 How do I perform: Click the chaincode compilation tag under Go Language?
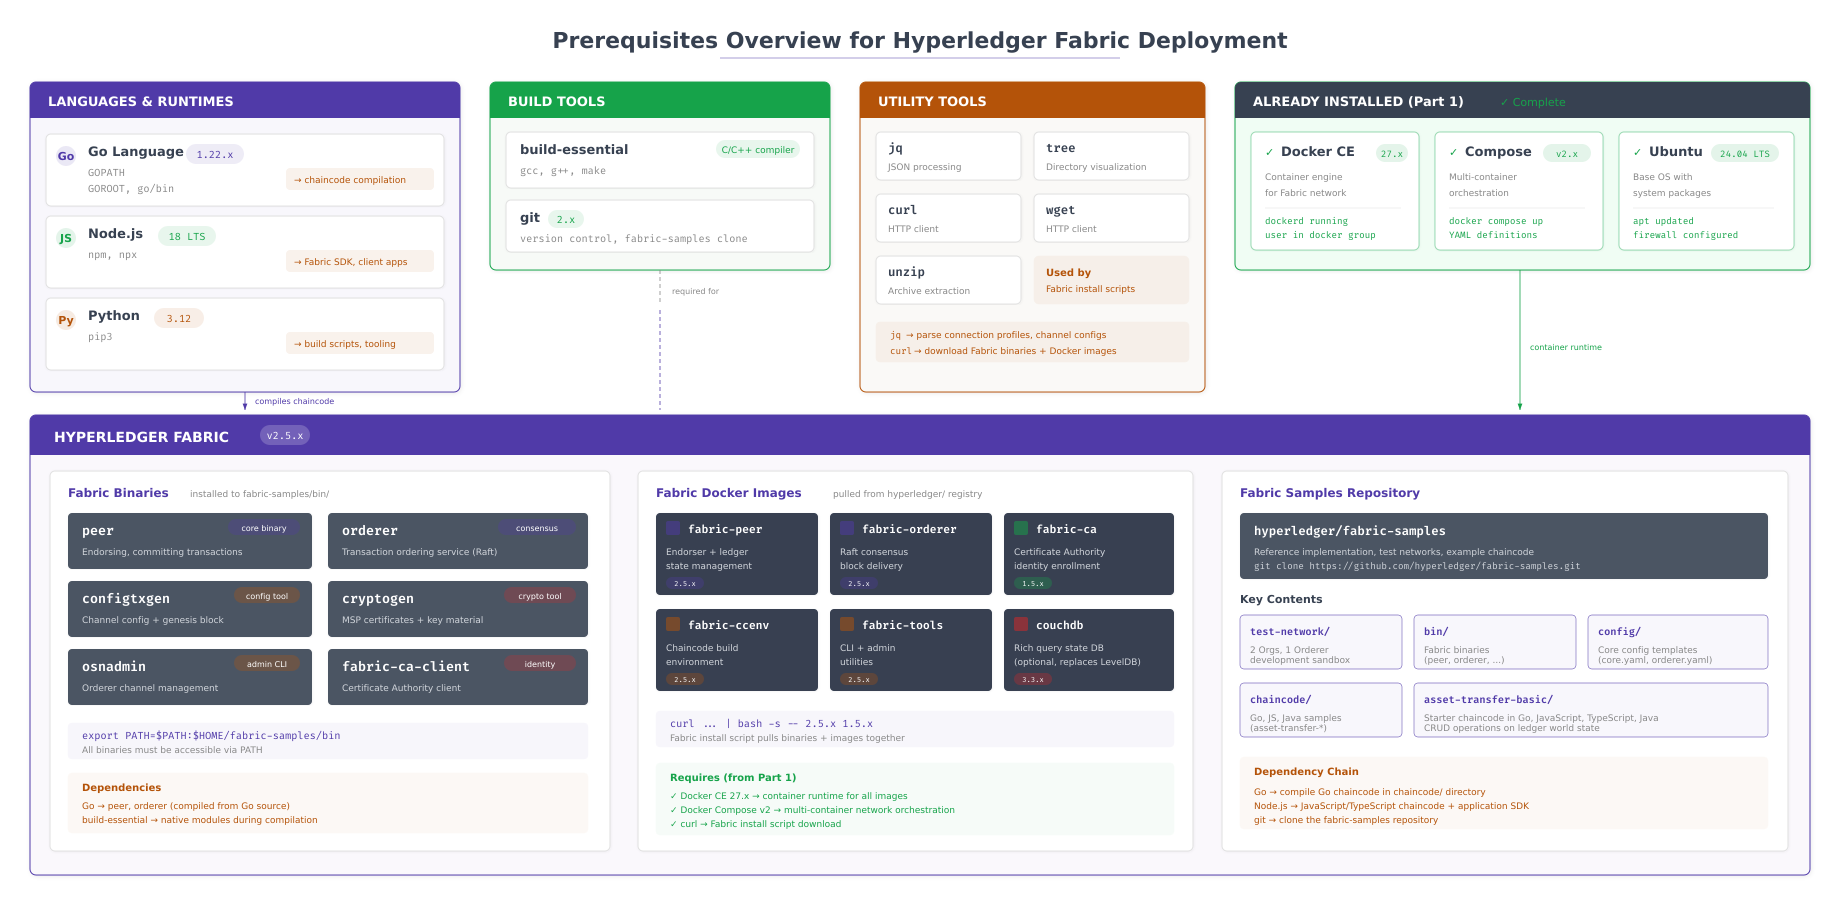359,179
